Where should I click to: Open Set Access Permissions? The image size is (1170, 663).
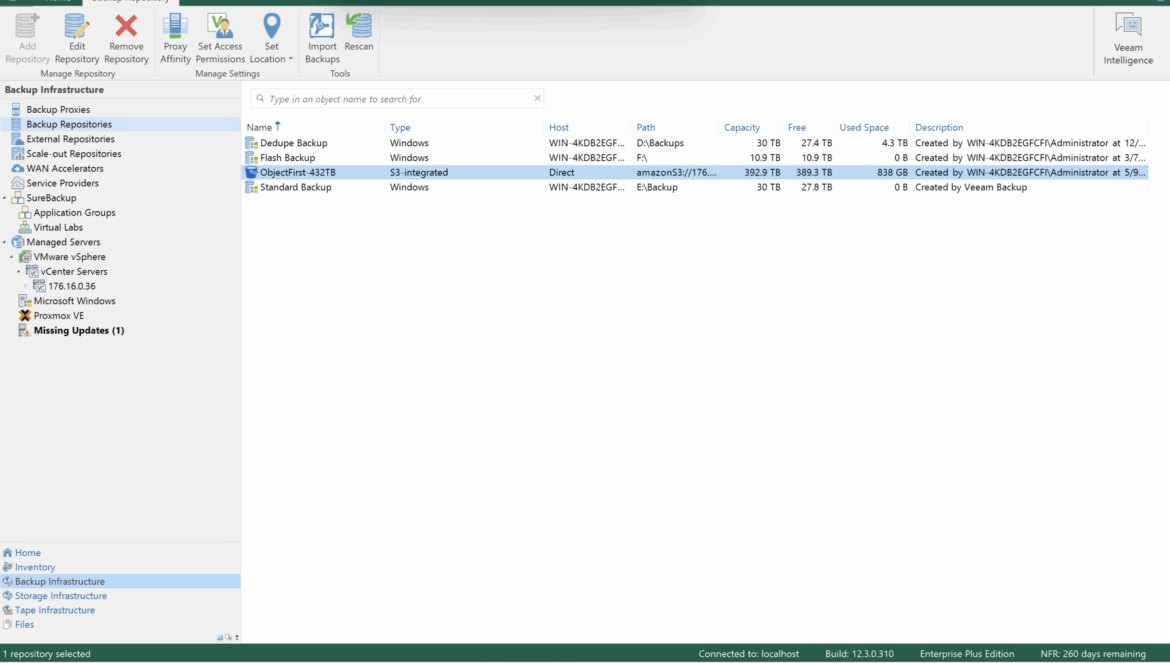tap(220, 38)
